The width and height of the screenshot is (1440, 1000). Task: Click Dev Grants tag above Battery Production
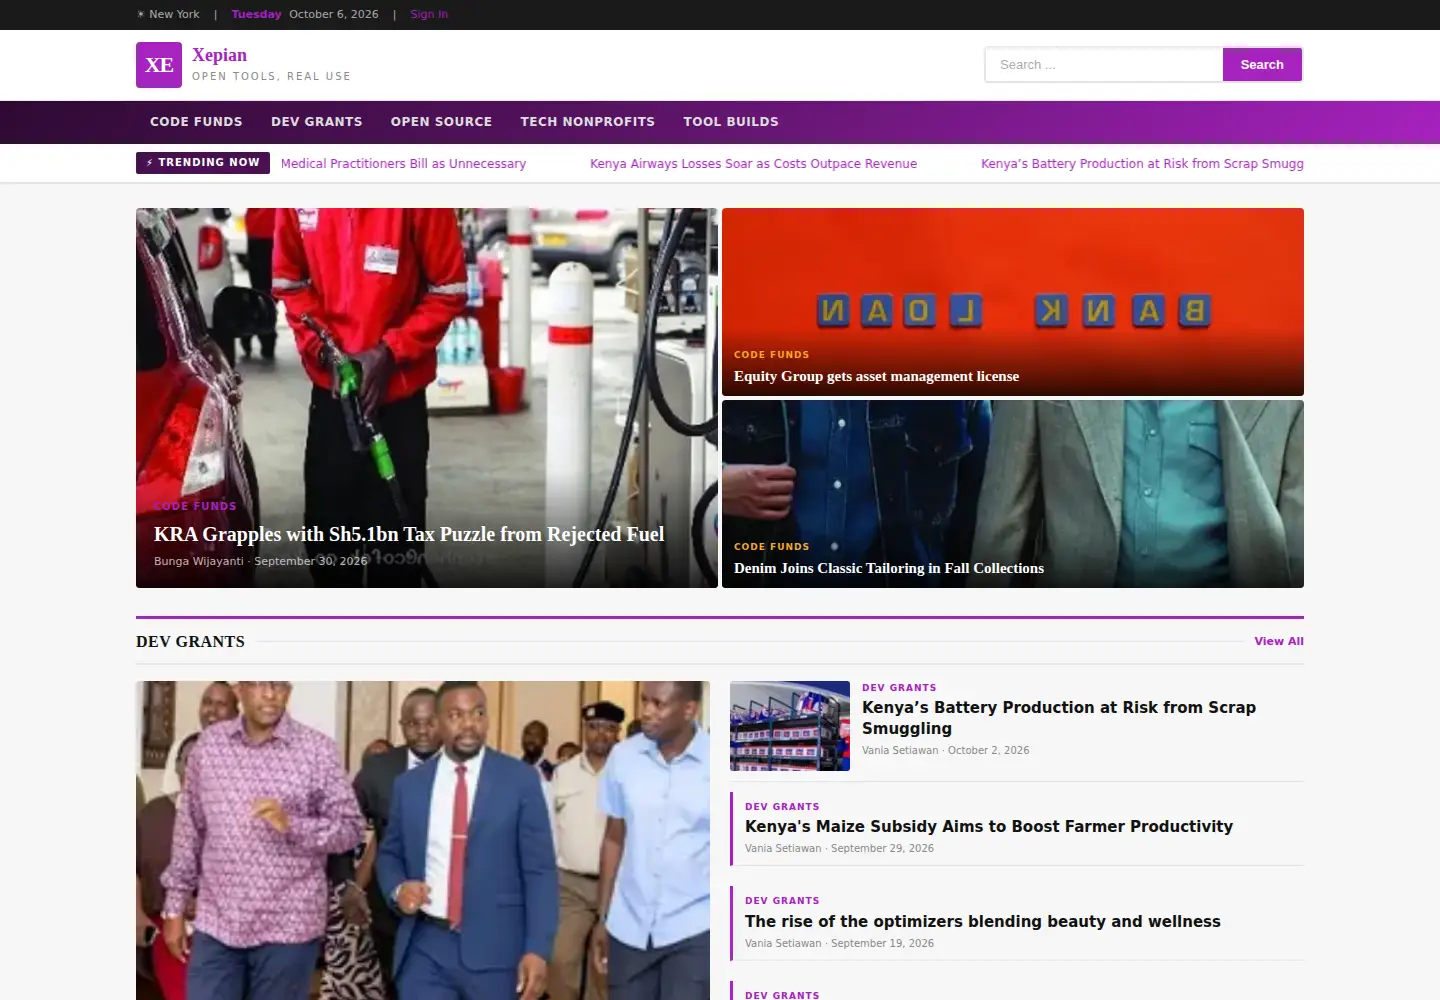[x=899, y=688]
